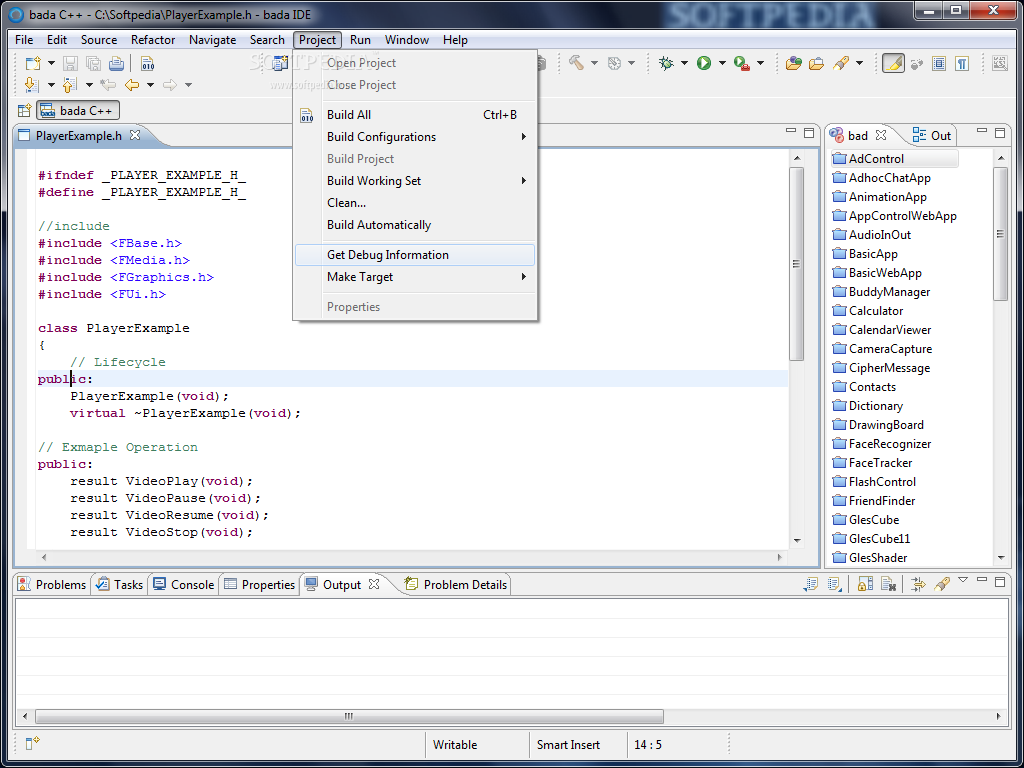Open dropdown arrow next to External Tools icon

click(x=760, y=63)
